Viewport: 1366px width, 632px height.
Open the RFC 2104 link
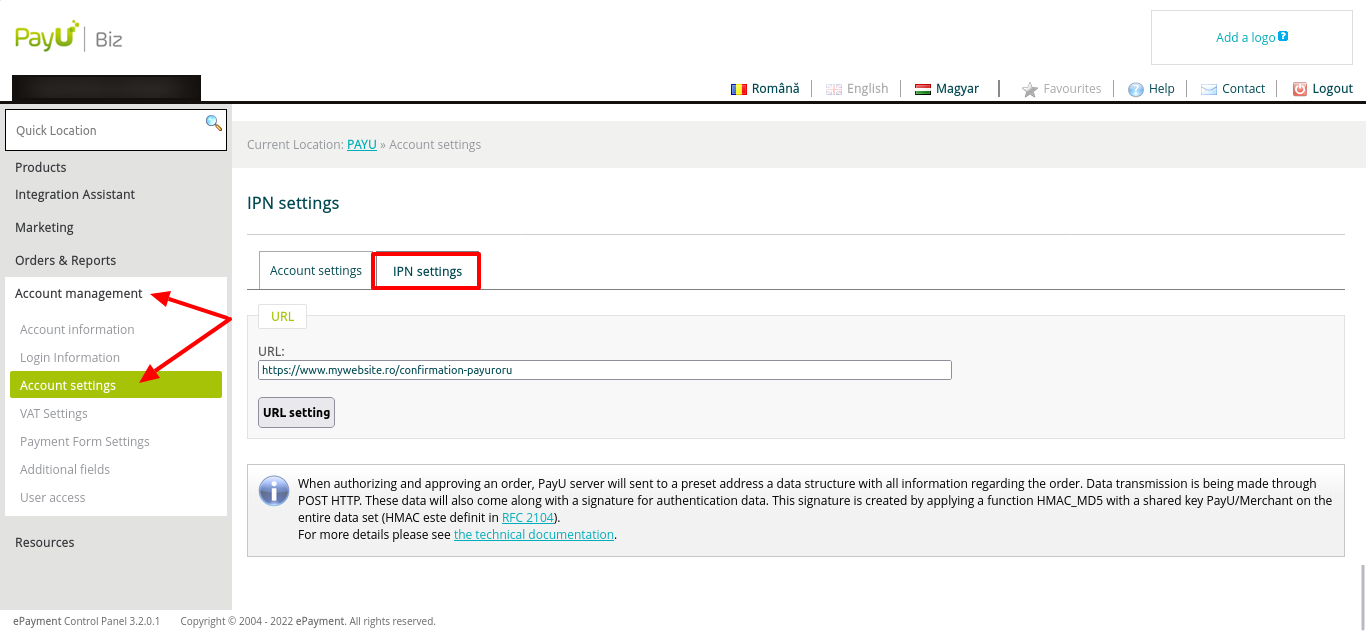coord(527,518)
